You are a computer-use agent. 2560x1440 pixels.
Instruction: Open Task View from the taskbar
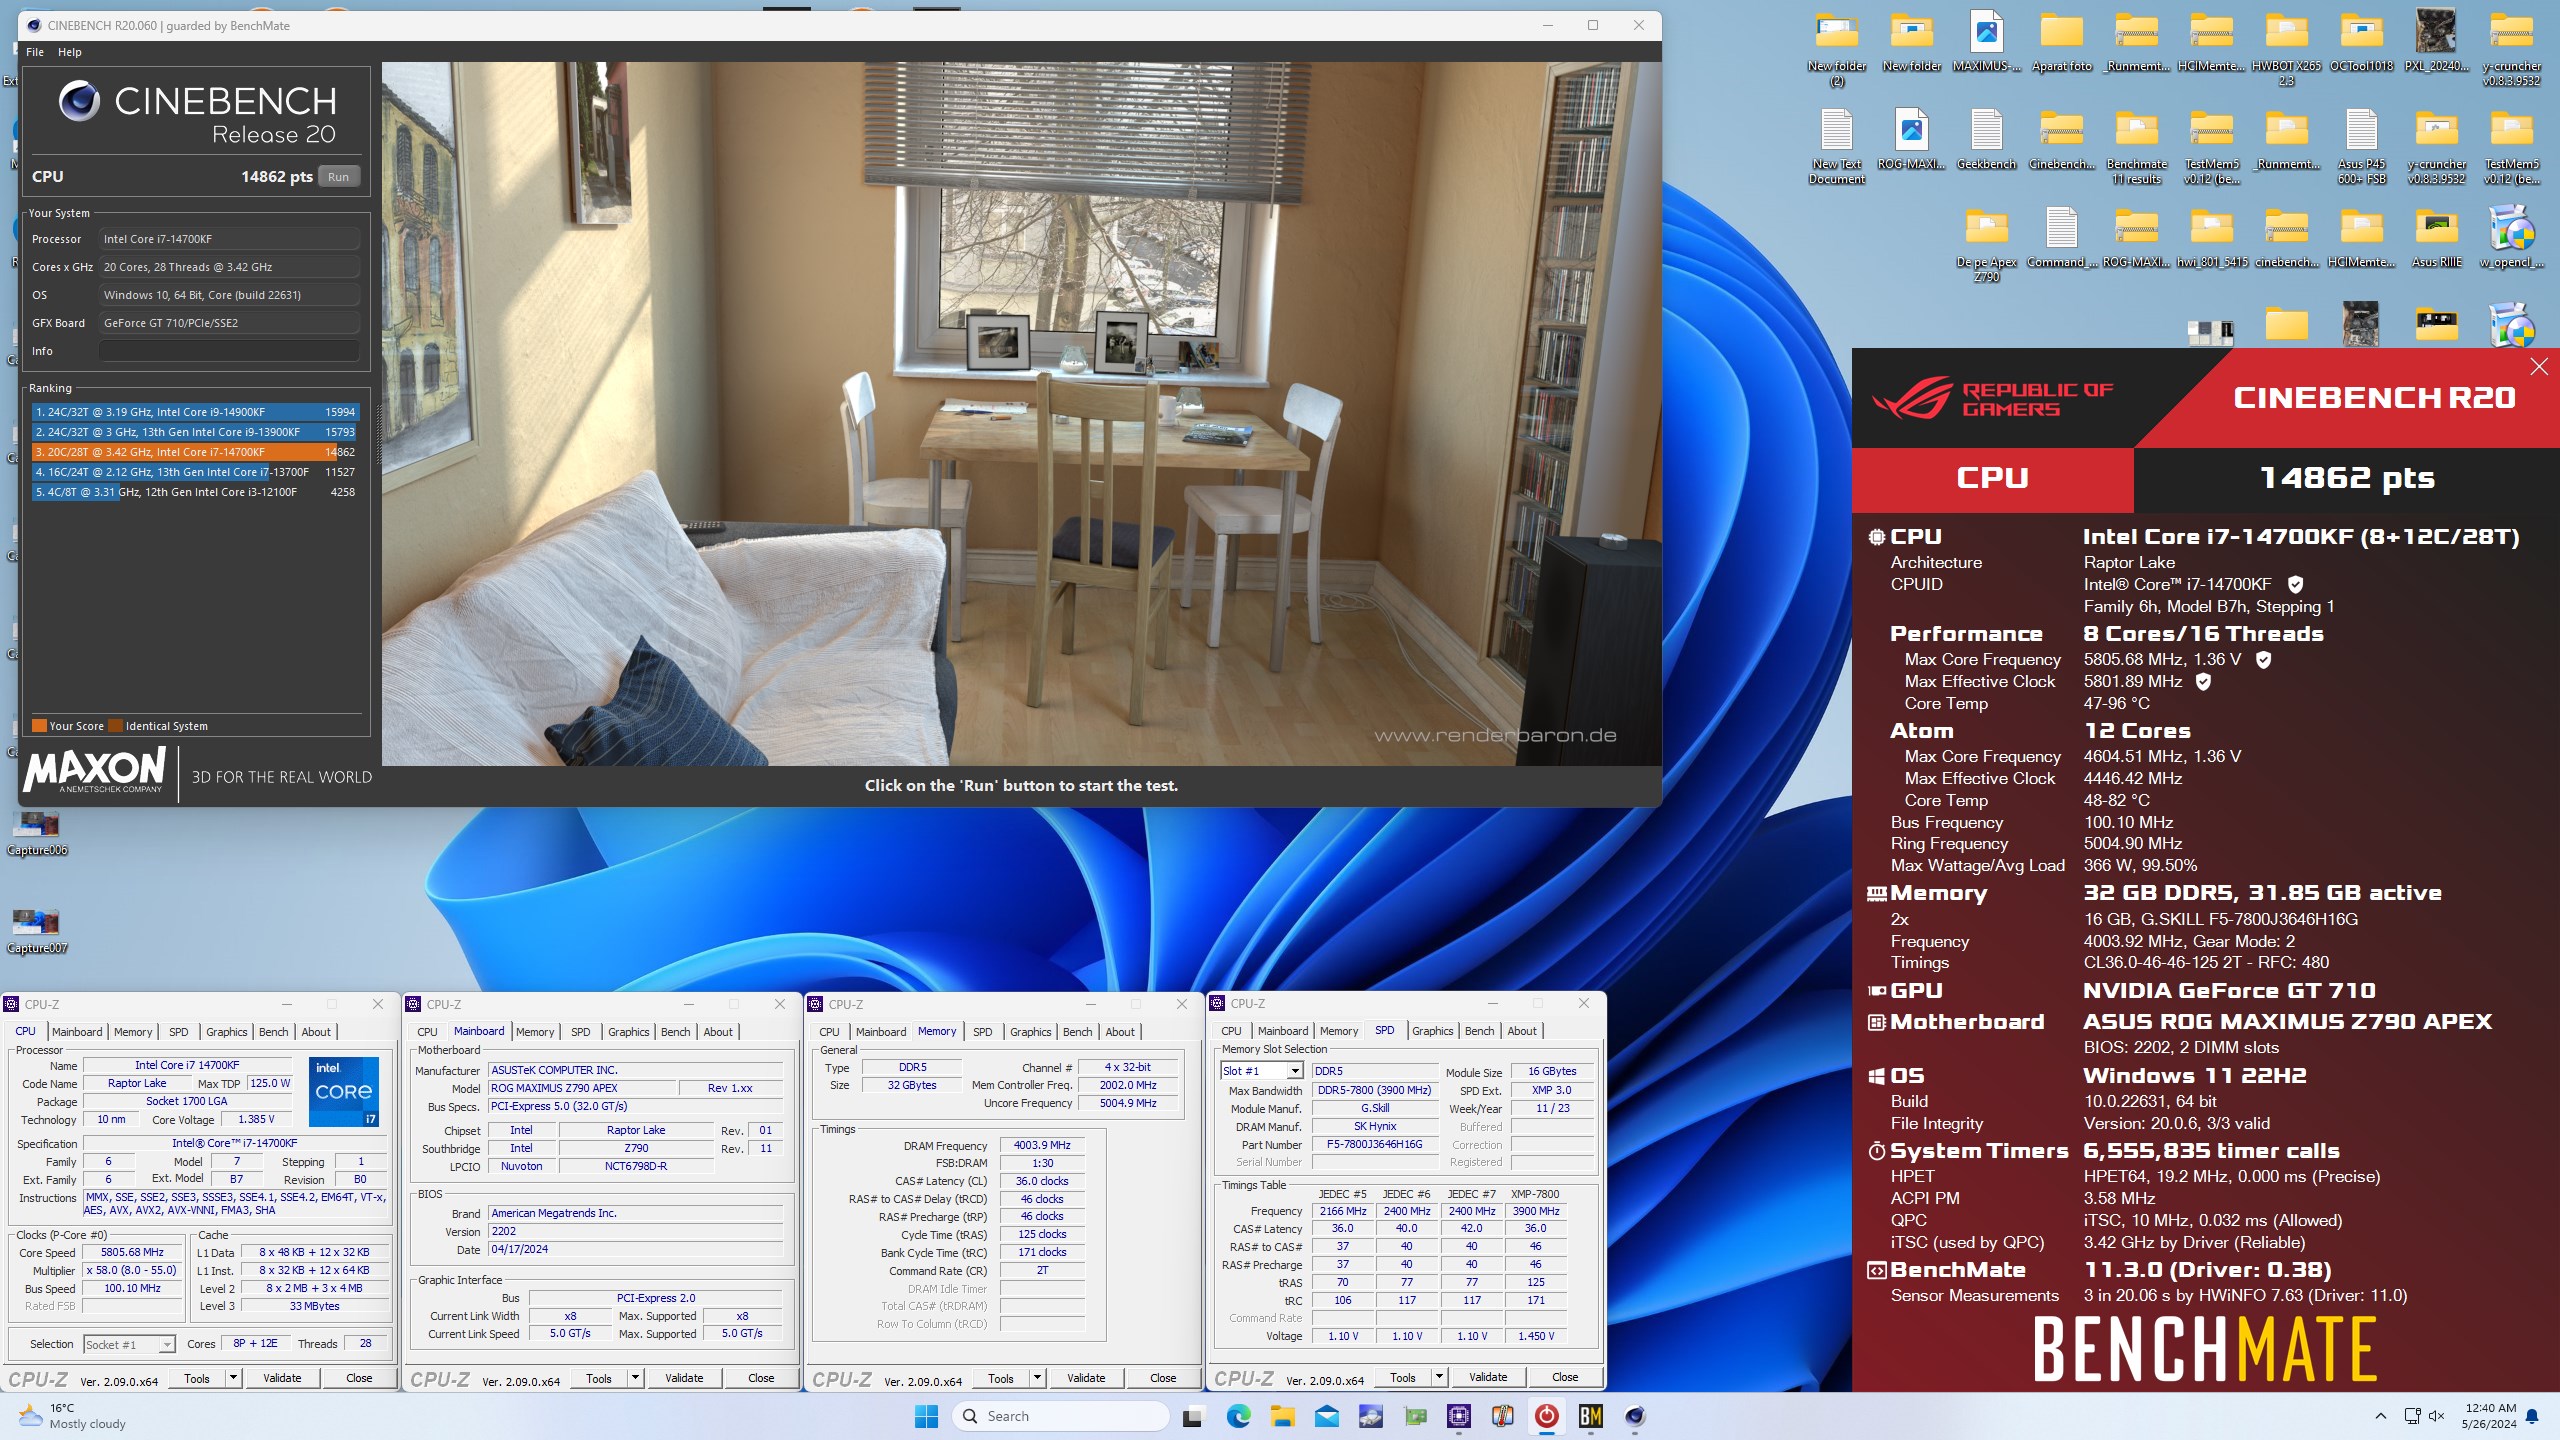1192,1416
